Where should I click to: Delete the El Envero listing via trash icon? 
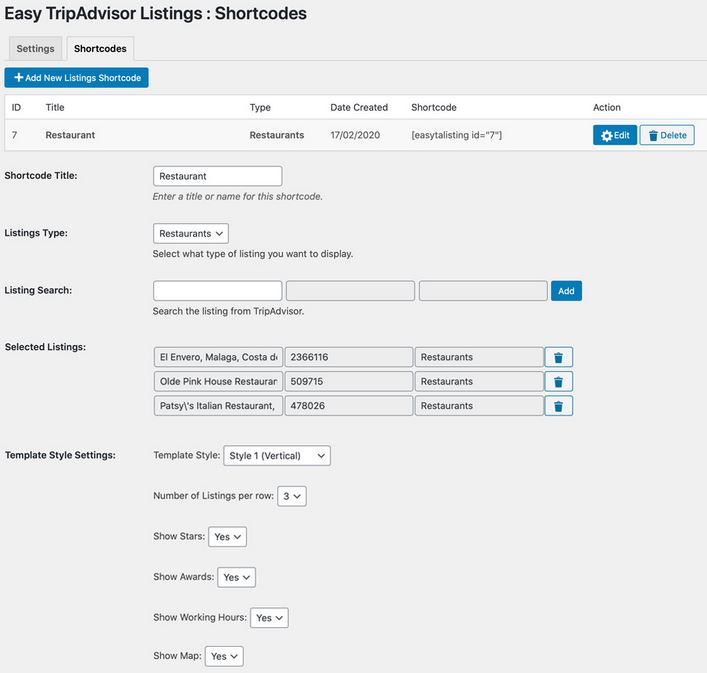[x=558, y=357]
